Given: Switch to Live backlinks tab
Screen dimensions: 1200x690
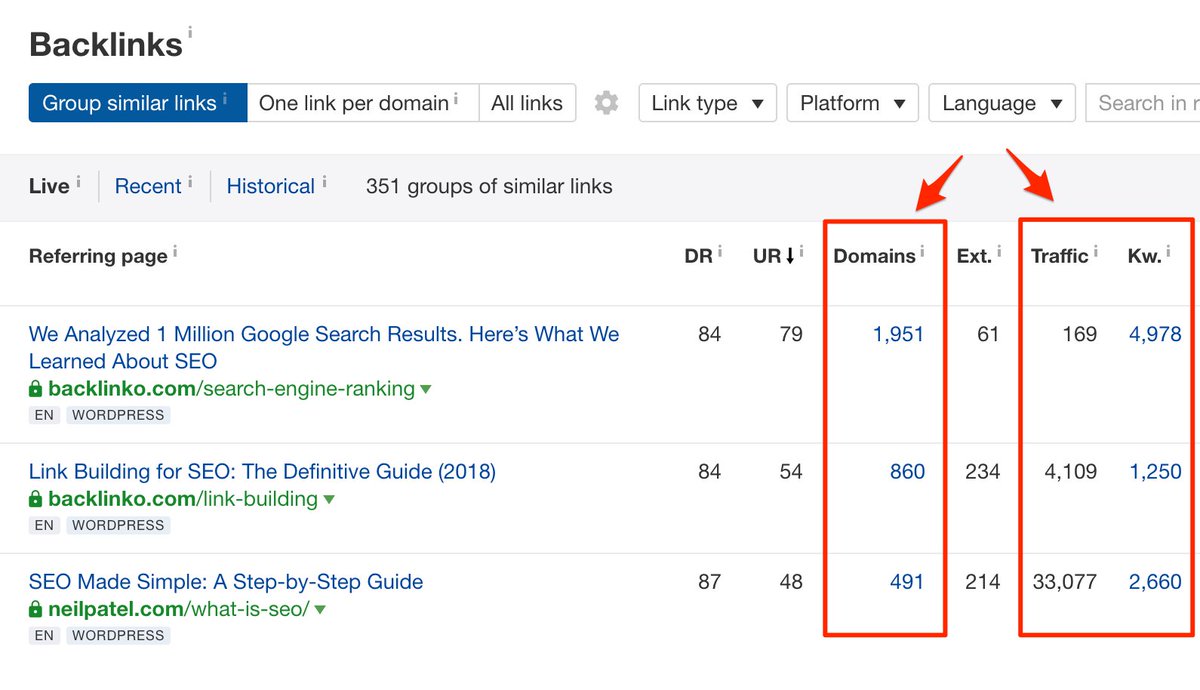Looking at the screenshot, I should click(49, 186).
